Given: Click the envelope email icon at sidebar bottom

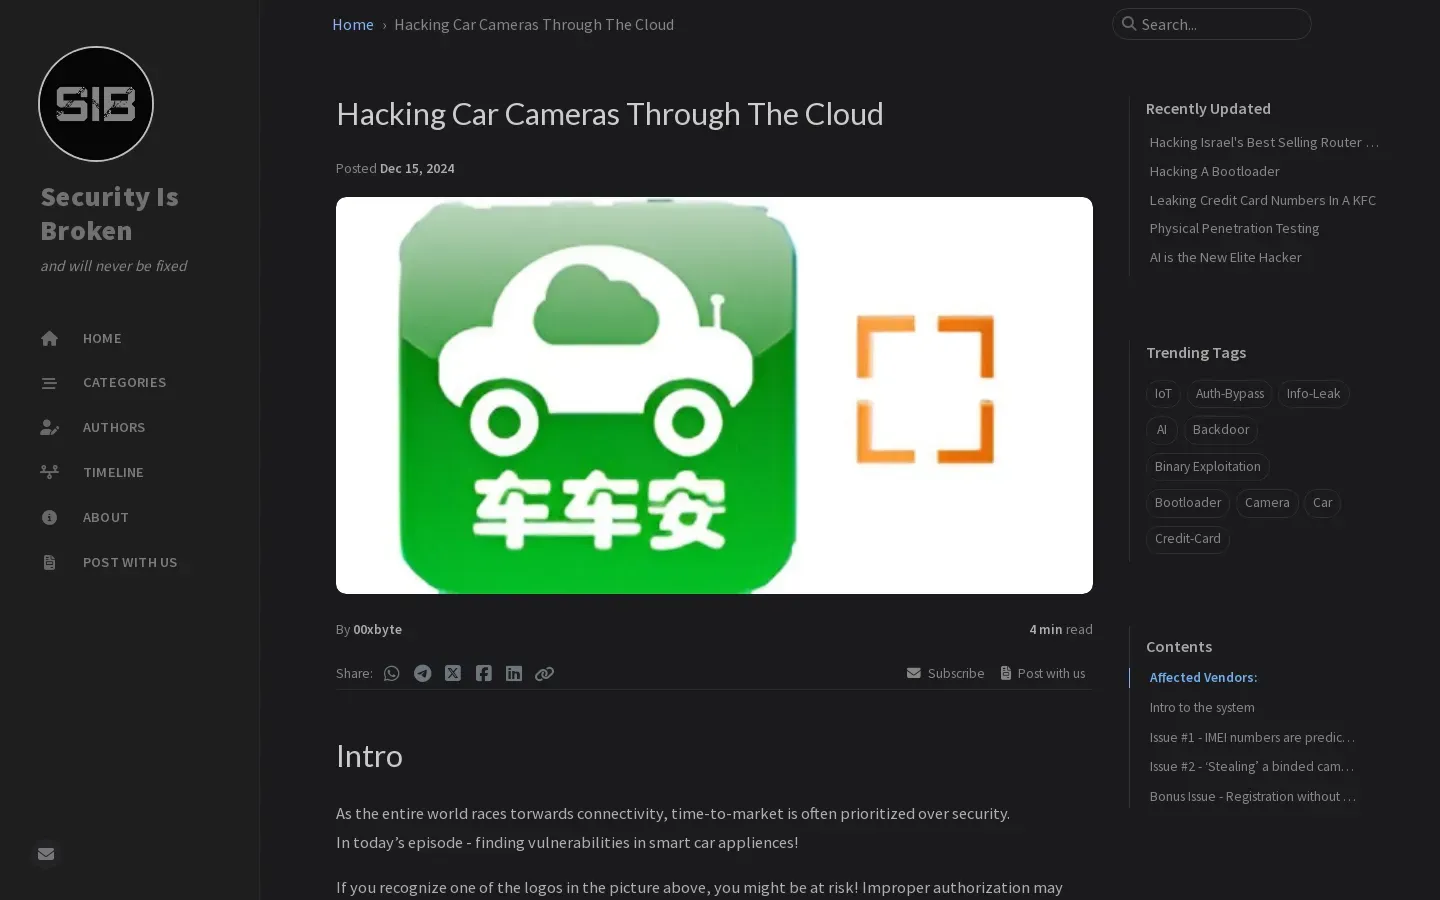Looking at the screenshot, I should click(46, 854).
